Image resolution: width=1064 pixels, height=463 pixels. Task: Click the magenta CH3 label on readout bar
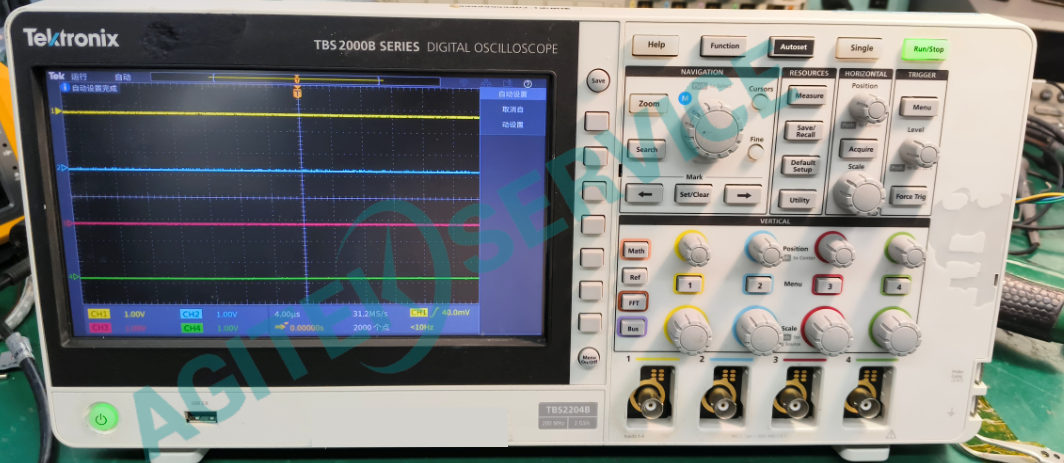99,327
